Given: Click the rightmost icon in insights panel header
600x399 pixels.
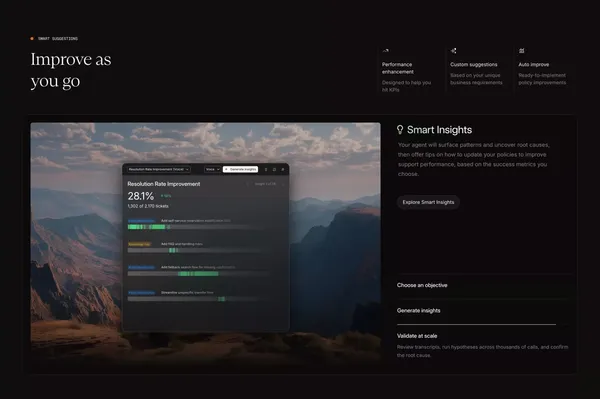Looking at the screenshot, I should [283, 169].
